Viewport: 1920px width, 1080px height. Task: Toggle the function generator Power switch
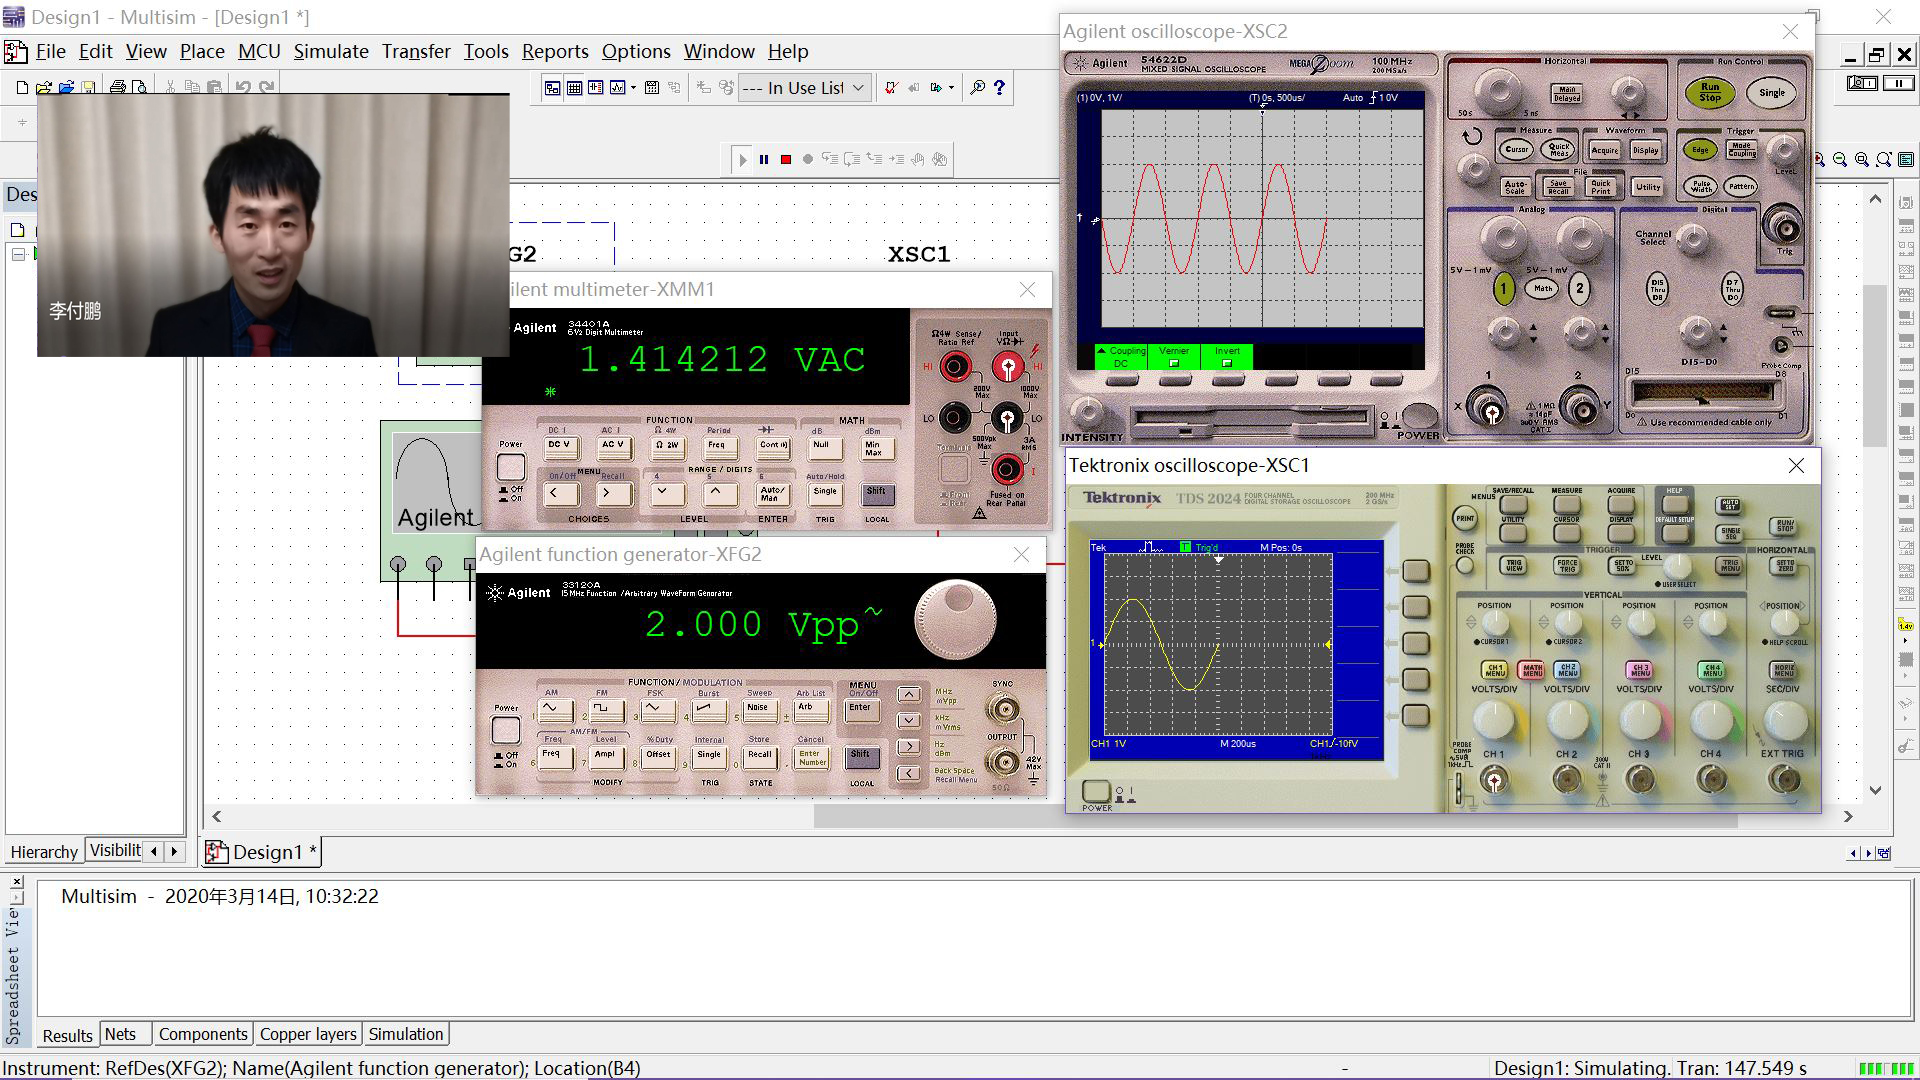pos(506,730)
